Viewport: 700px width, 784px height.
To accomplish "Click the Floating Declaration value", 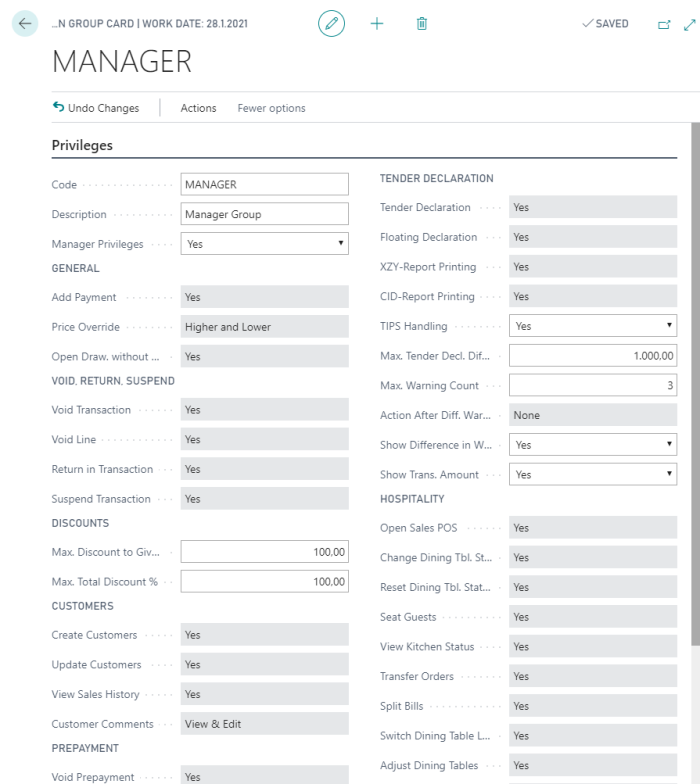I will (x=593, y=236).
